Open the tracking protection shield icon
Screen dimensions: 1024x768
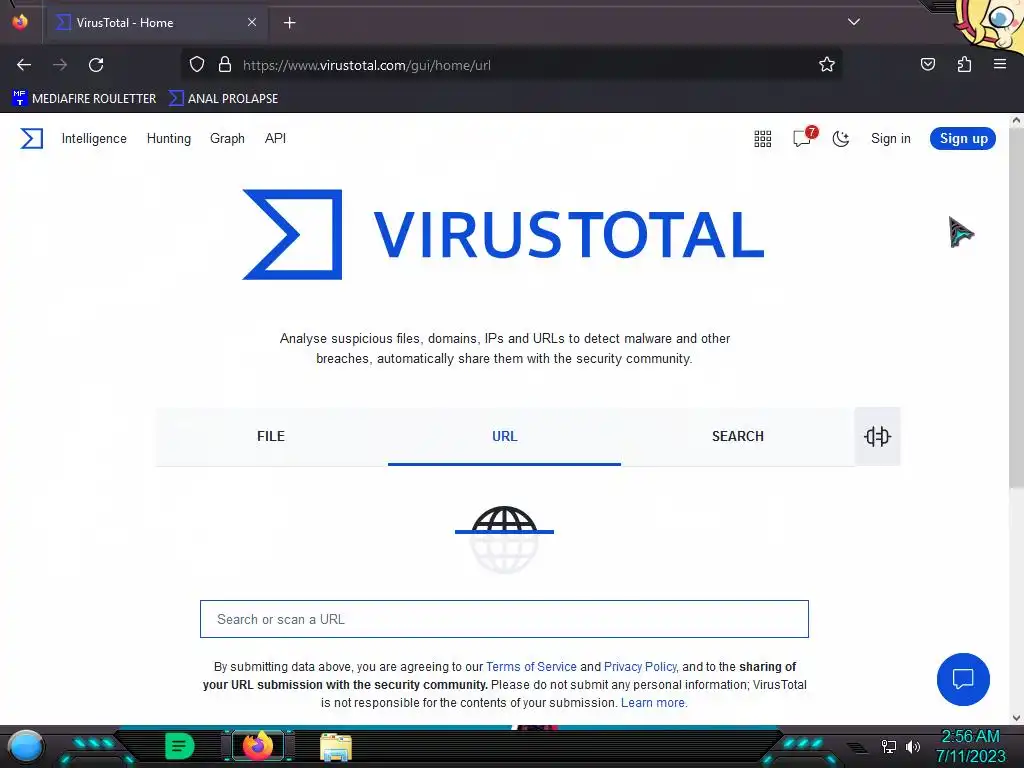[197, 65]
